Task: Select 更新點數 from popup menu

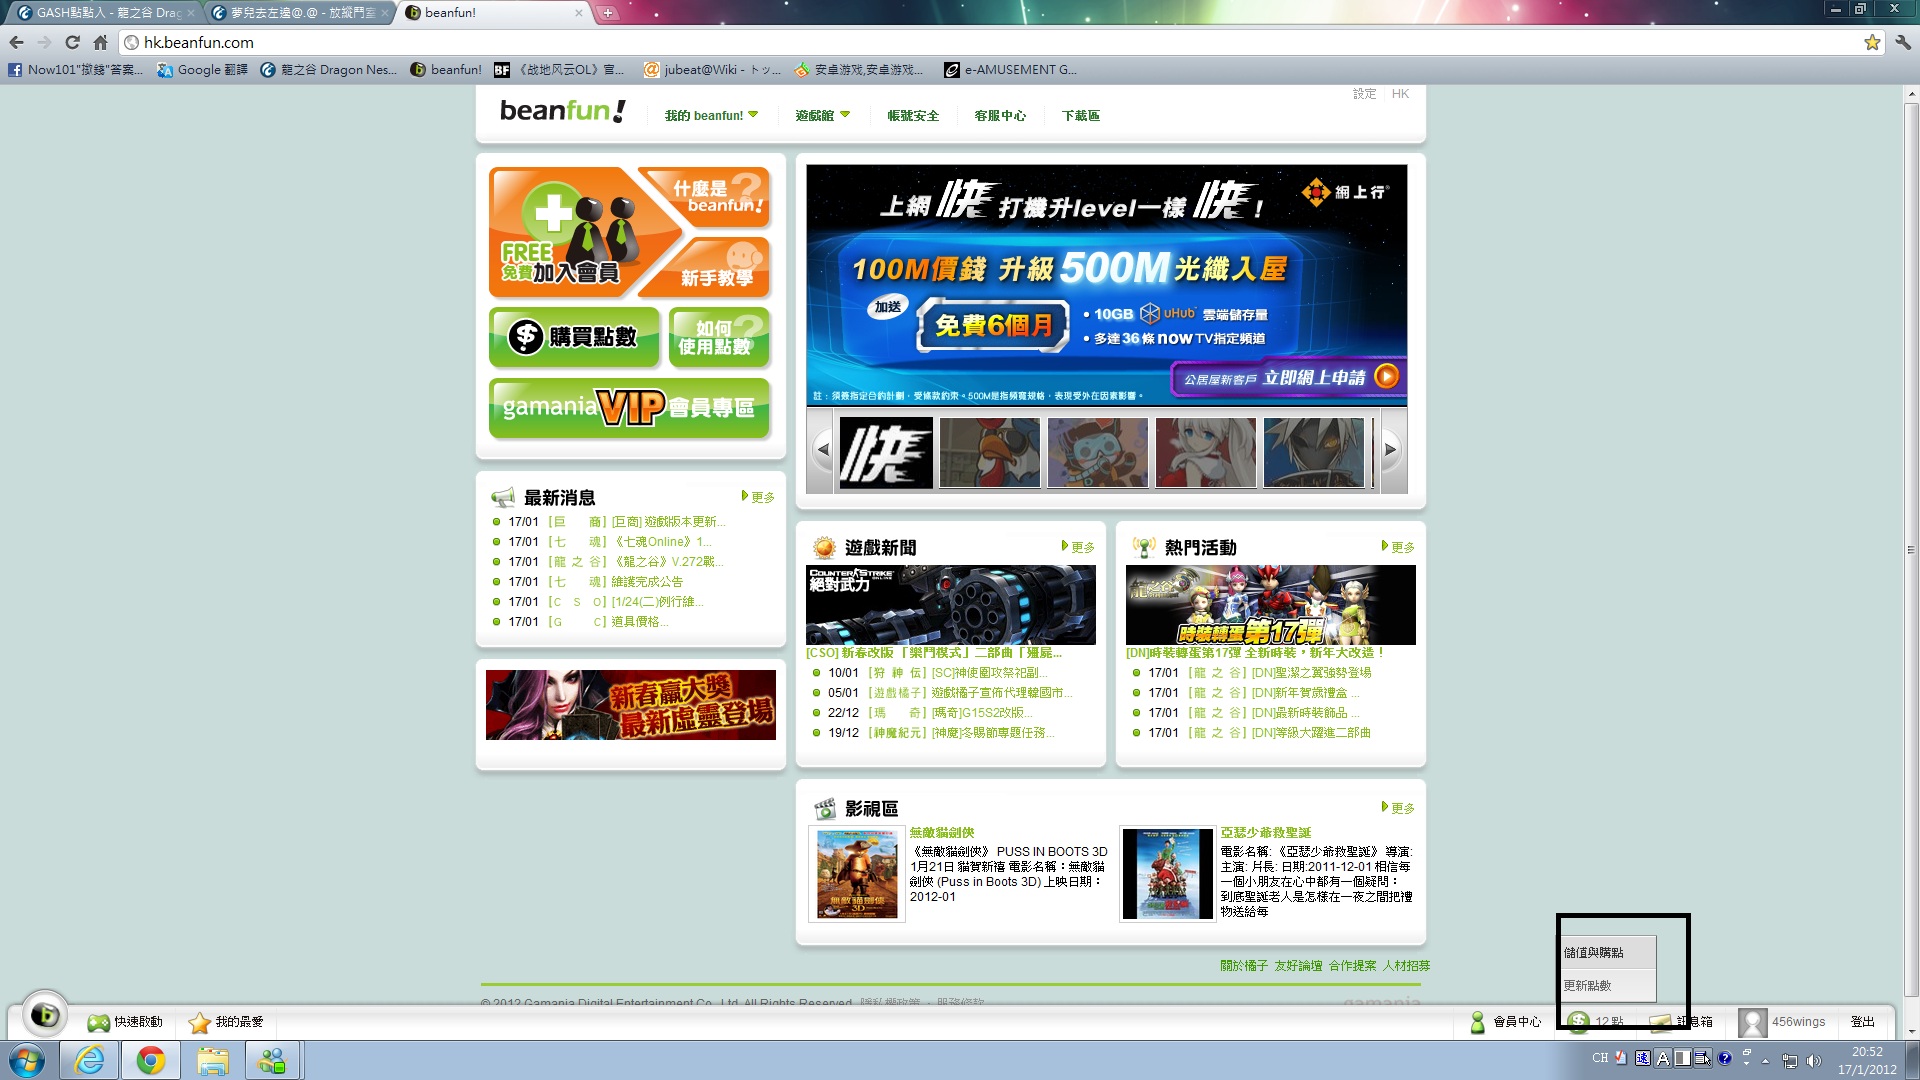Action: (x=1588, y=986)
